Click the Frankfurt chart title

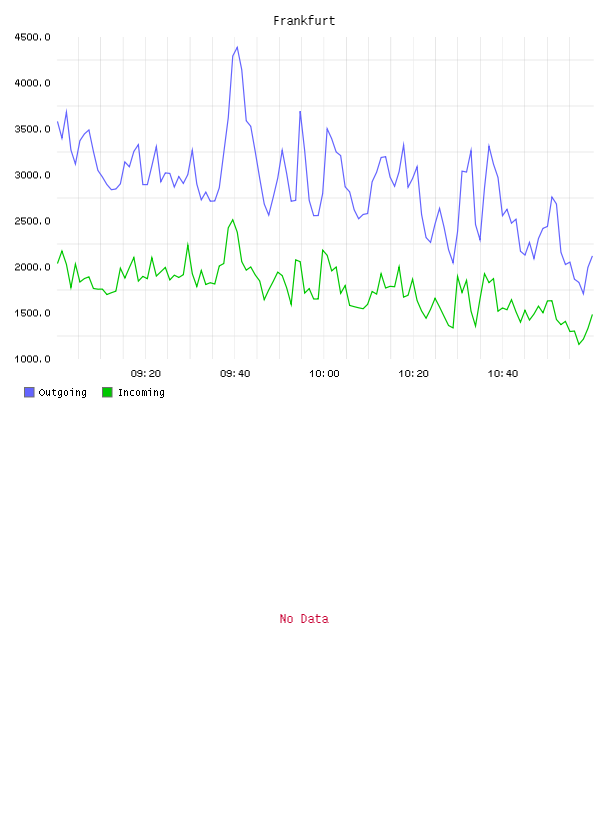[304, 21]
